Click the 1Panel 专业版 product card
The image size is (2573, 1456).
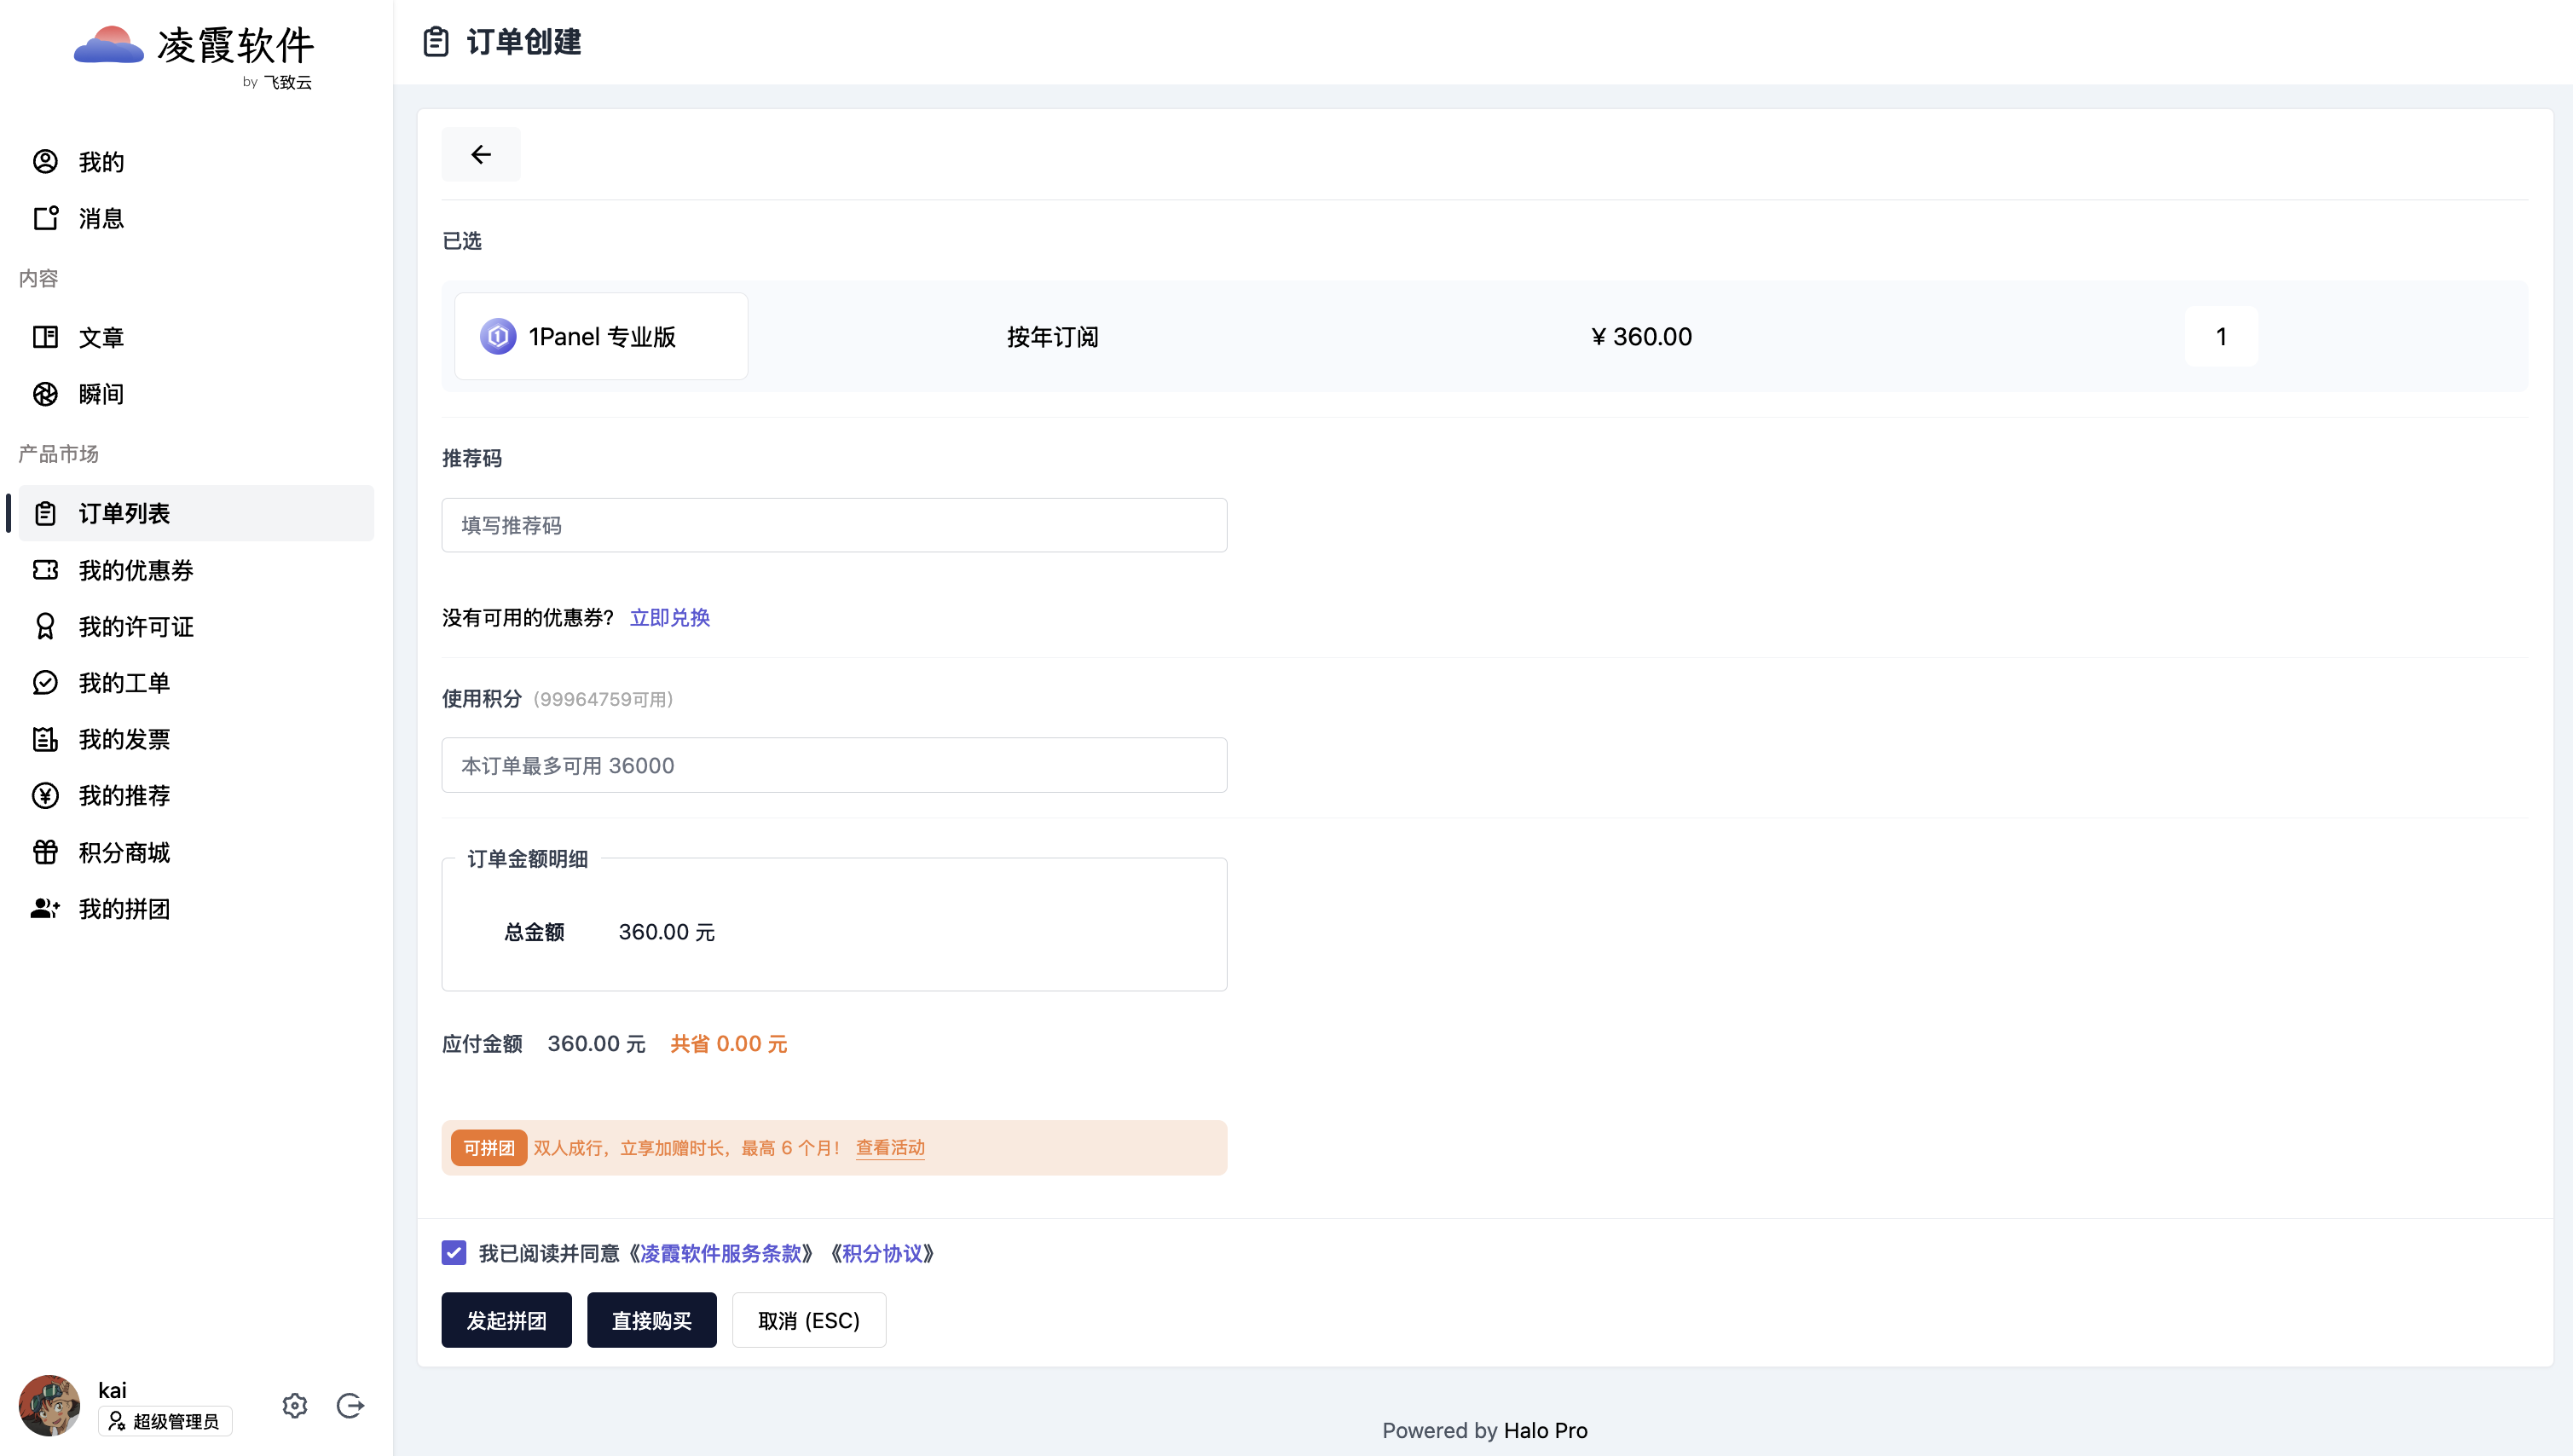601,336
